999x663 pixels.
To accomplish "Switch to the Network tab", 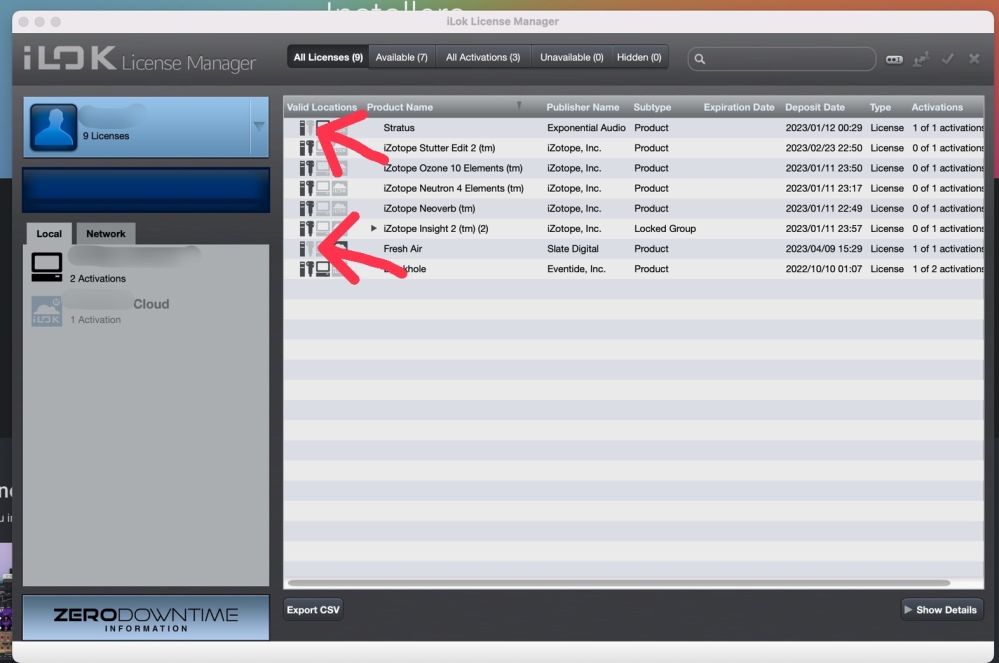I will pos(105,234).
